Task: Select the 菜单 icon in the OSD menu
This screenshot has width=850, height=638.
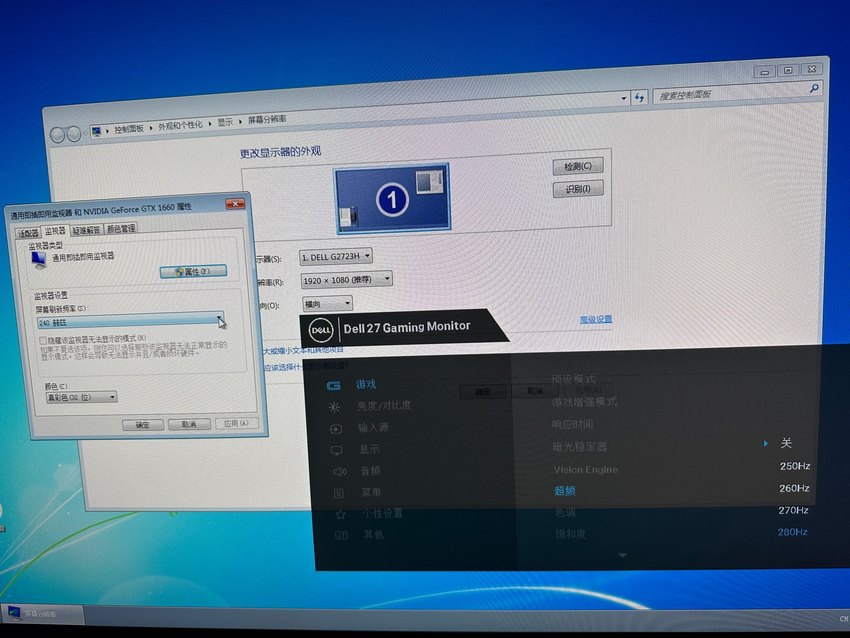Action: tap(338, 493)
